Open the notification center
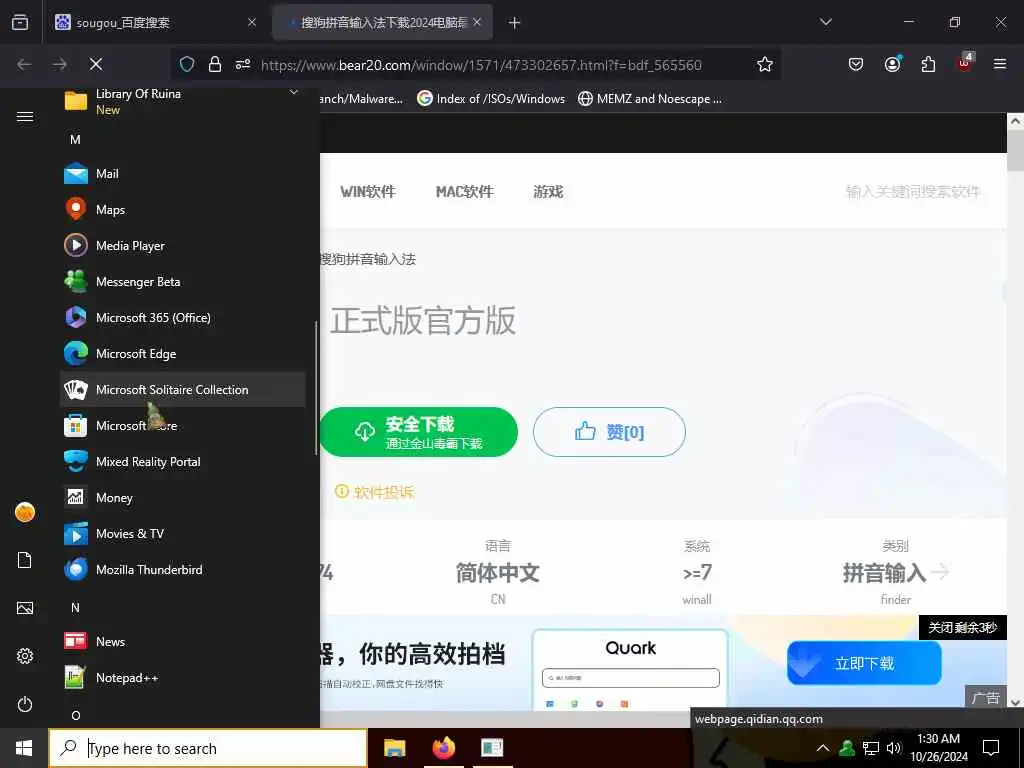This screenshot has height=768, width=1024. 991,748
